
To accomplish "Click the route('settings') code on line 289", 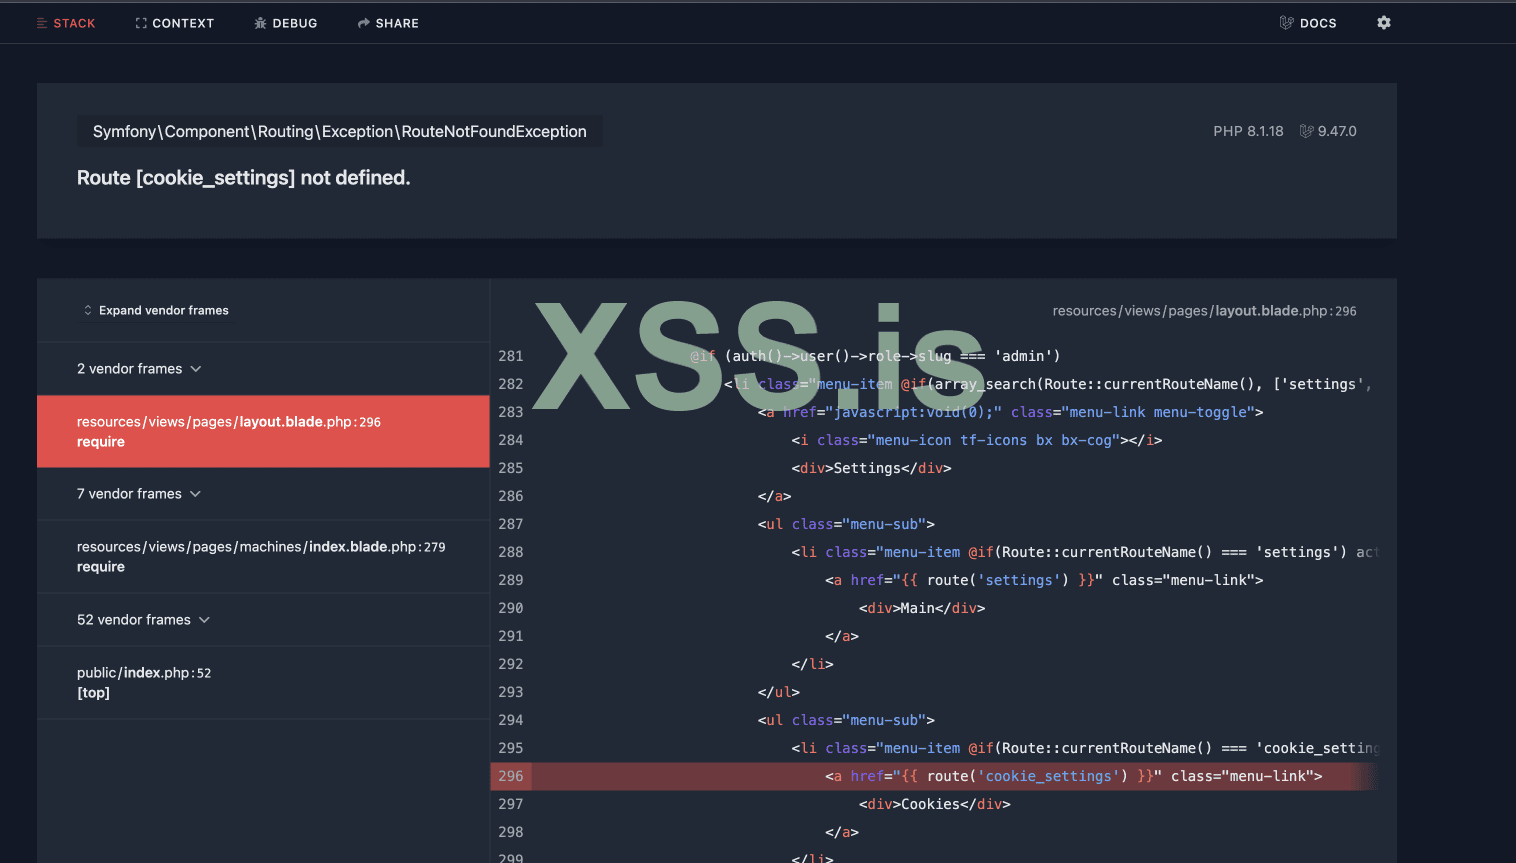I will [x=998, y=580].
